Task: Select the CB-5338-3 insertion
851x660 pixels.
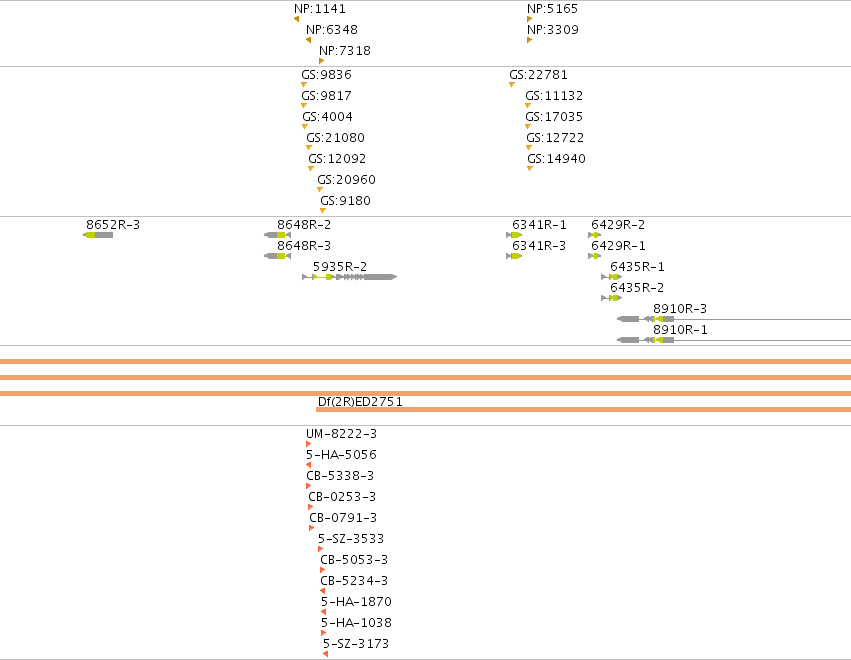Action: [340, 477]
